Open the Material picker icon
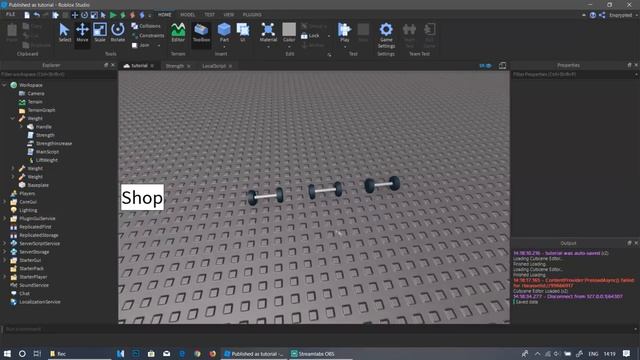Screen dimensions: 640x360 (268, 30)
